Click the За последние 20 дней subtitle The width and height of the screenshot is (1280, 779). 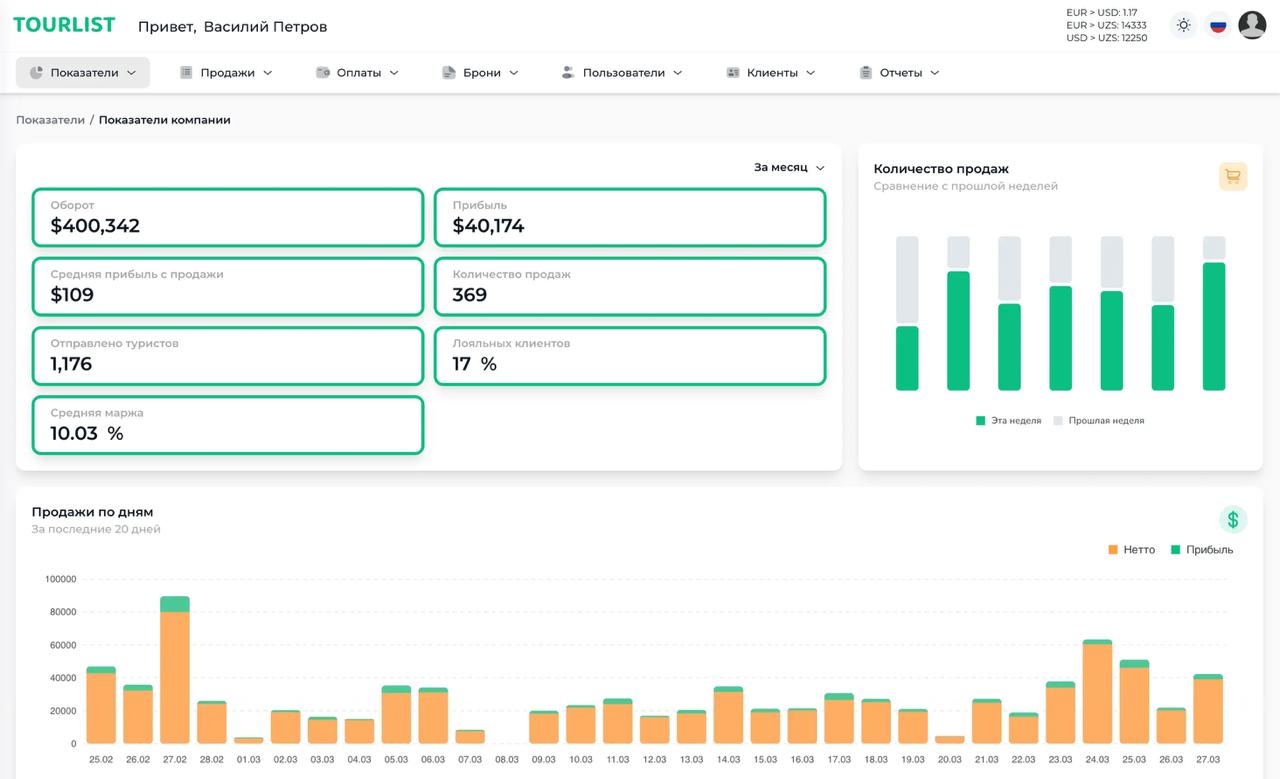click(x=96, y=529)
